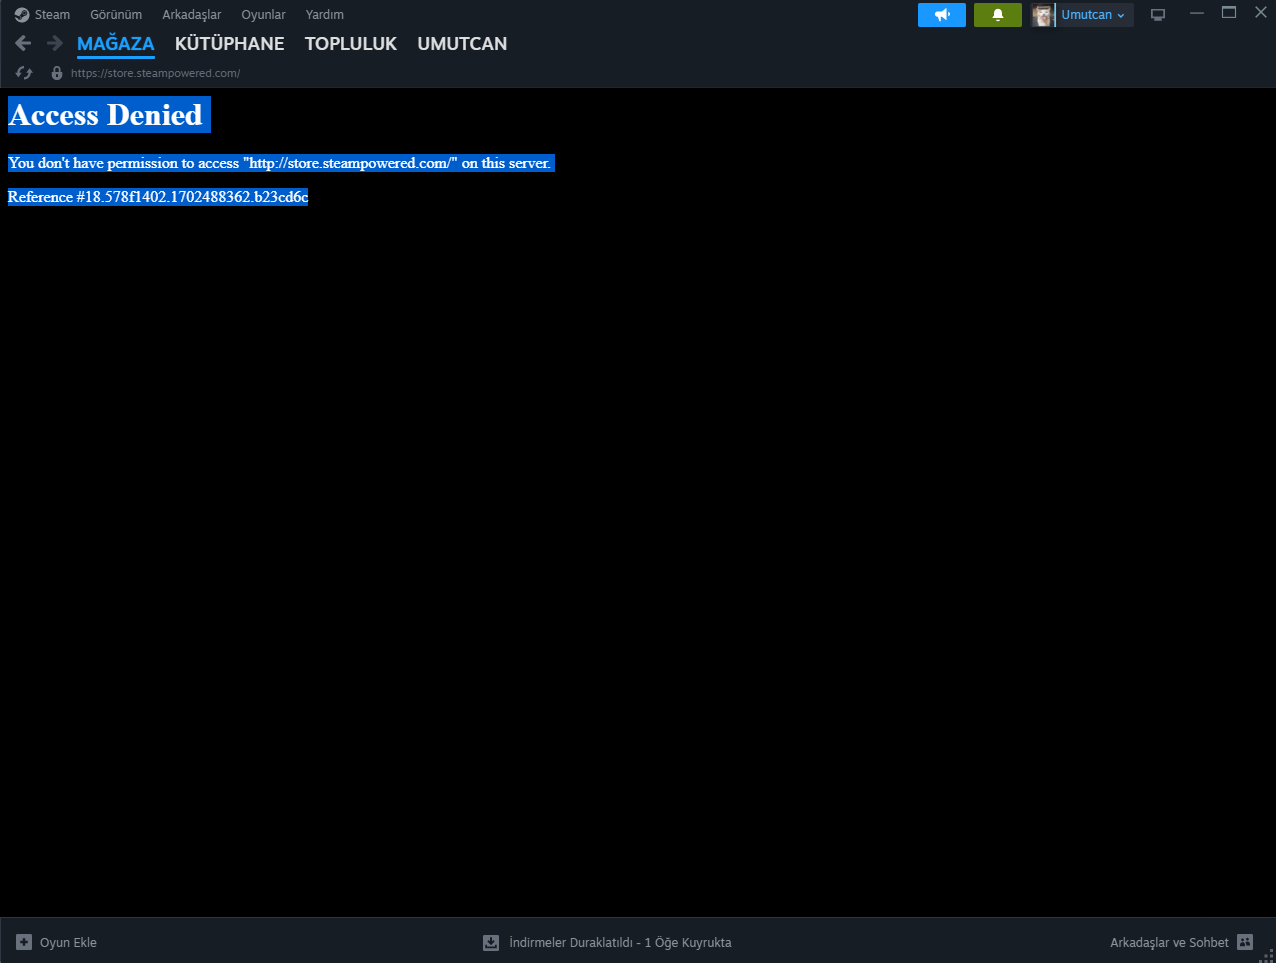Image resolution: width=1276 pixels, height=963 pixels.
Task: Close the Steam window
Action: click(x=1261, y=13)
